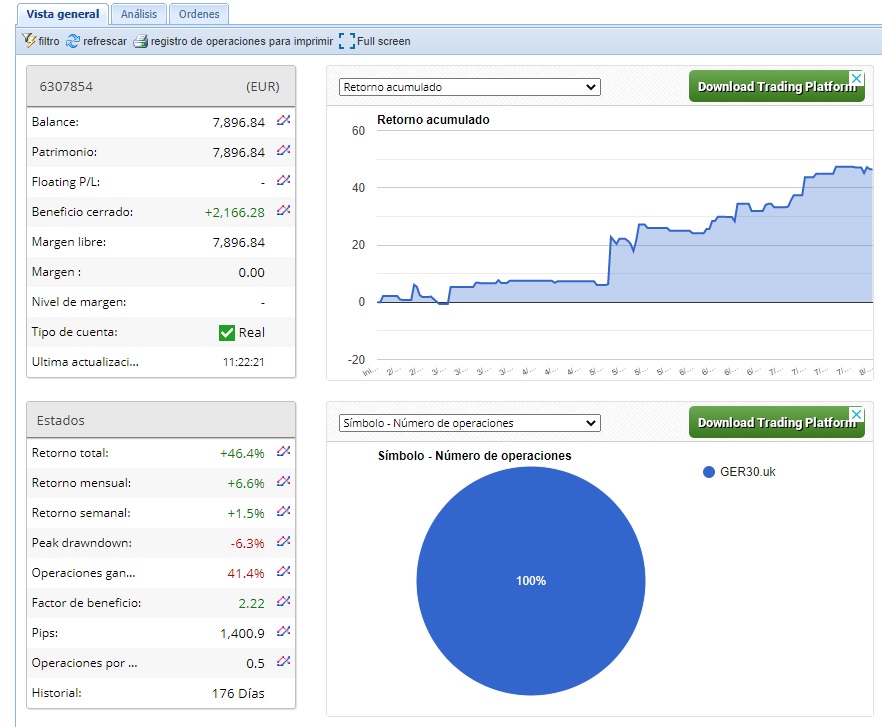Select the Vista general tab
The width and height of the screenshot is (882, 727).
[62, 14]
